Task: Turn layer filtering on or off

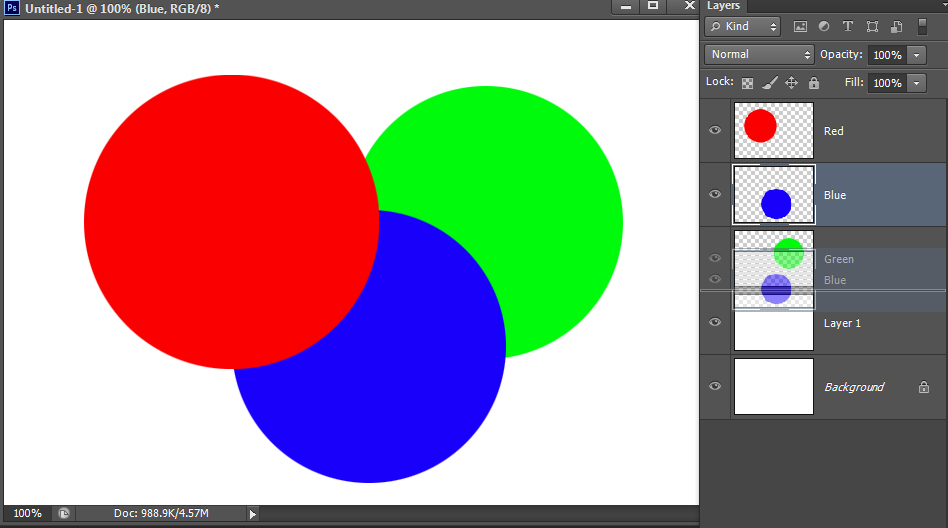Action: pyautogui.click(x=923, y=27)
